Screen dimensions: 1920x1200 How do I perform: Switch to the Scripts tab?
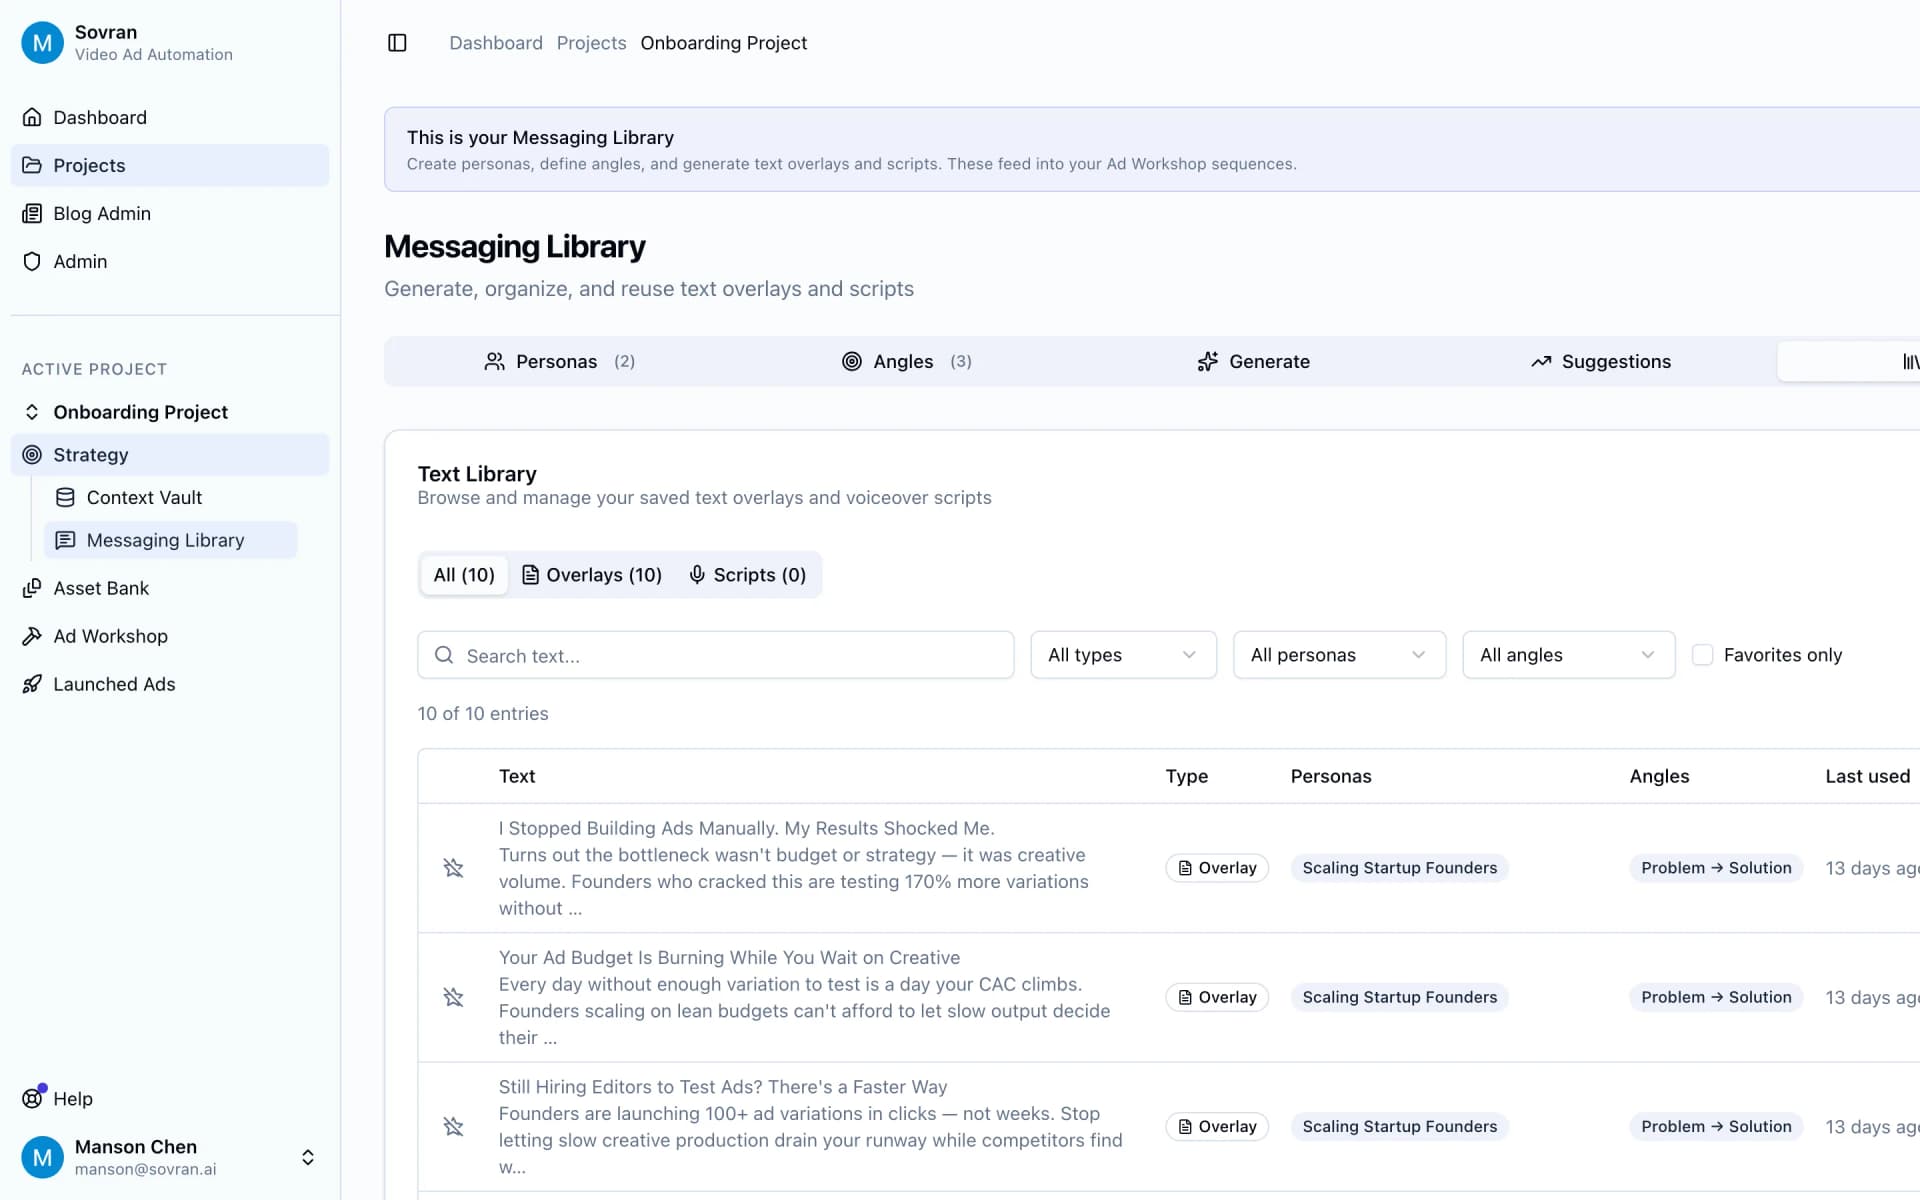point(748,574)
